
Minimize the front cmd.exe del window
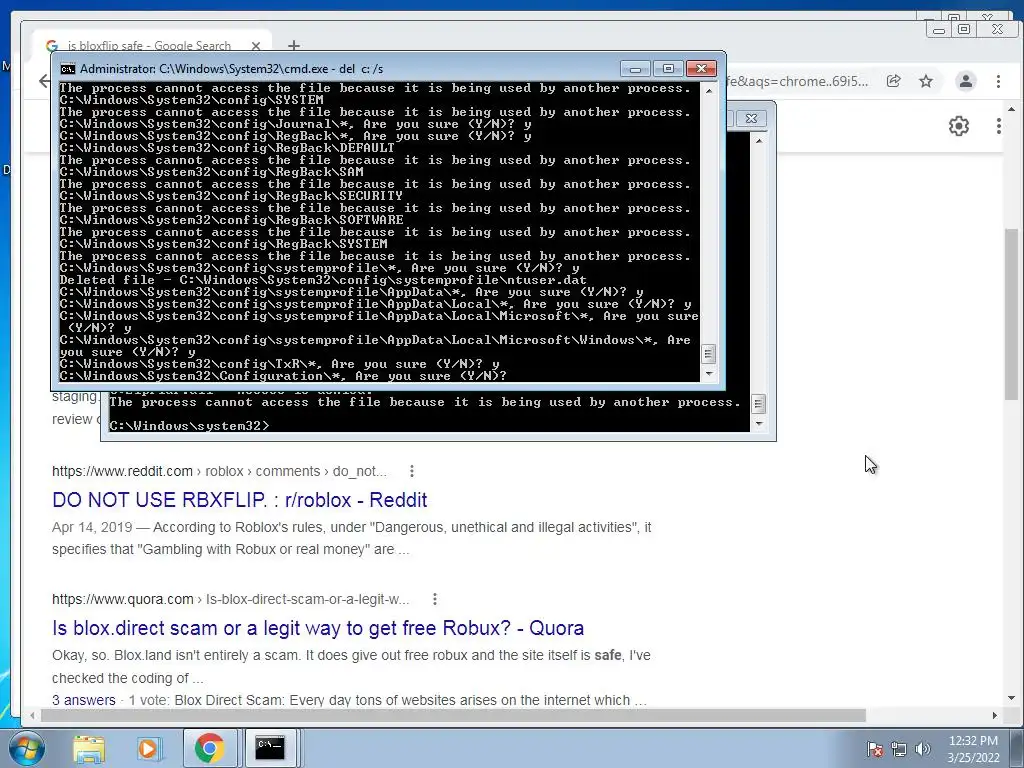click(x=635, y=68)
